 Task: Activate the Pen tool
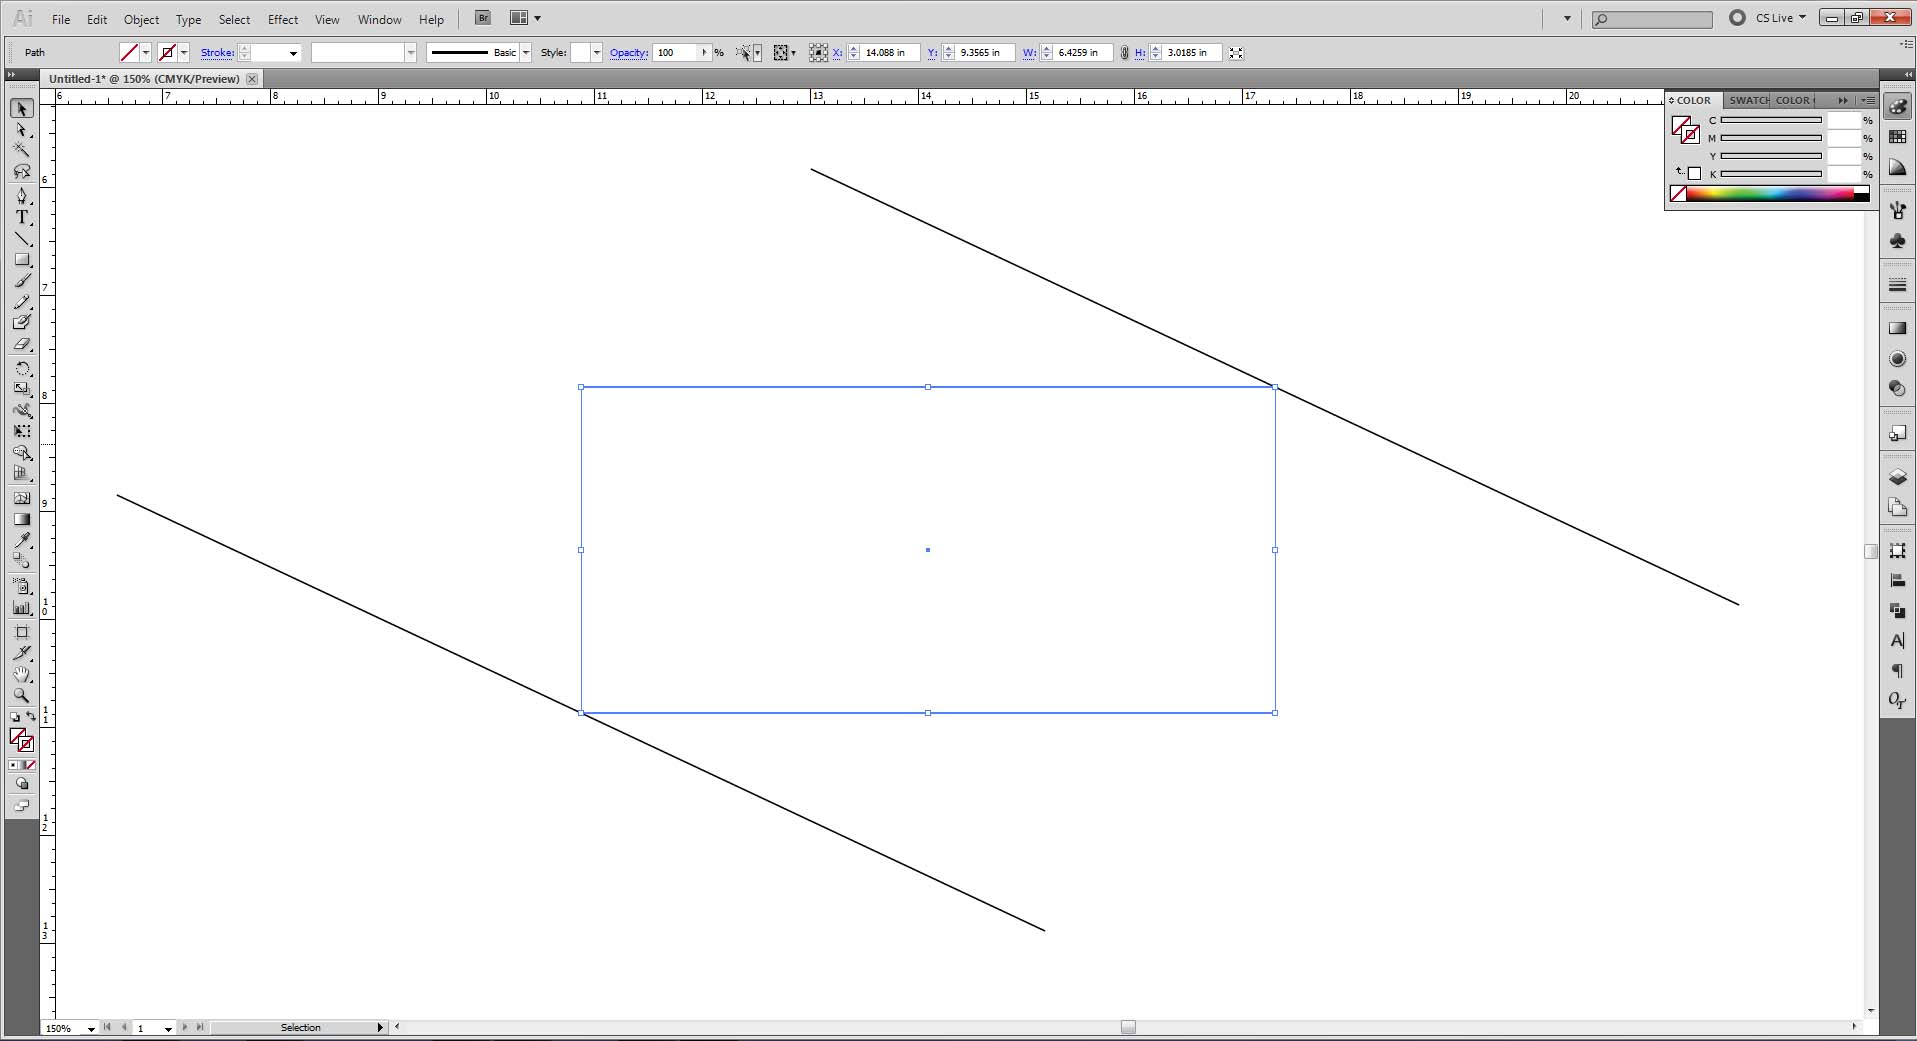click(x=22, y=196)
